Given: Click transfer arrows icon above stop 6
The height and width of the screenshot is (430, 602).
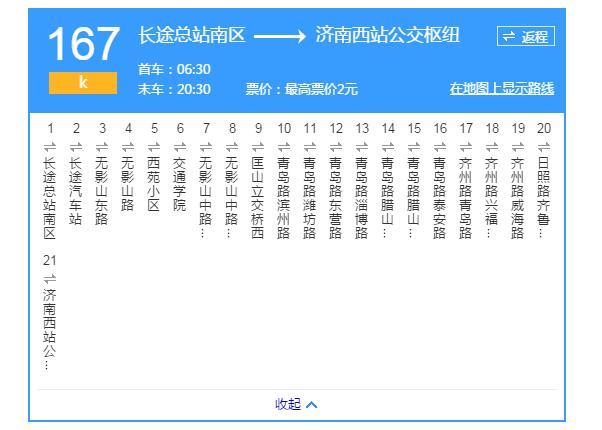Looking at the screenshot, I should pyautogui.click(x=180, y=147).
